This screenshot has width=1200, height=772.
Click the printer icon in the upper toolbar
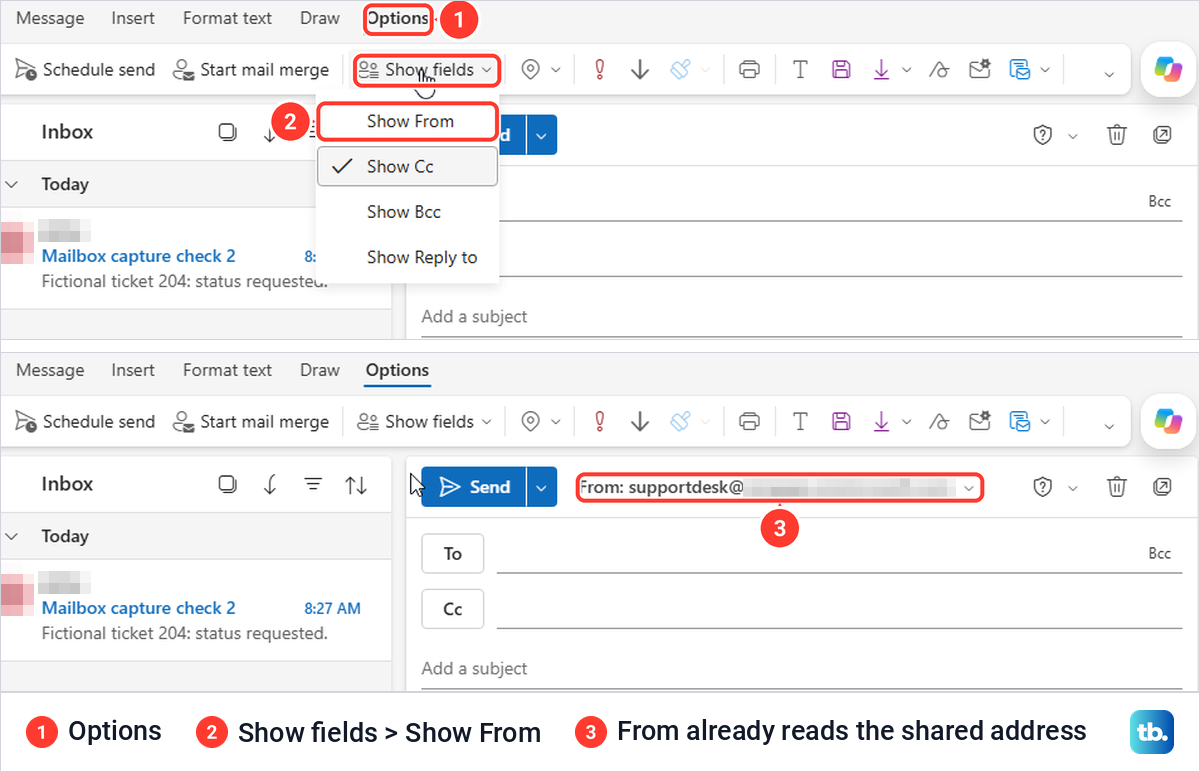point(749,69)
